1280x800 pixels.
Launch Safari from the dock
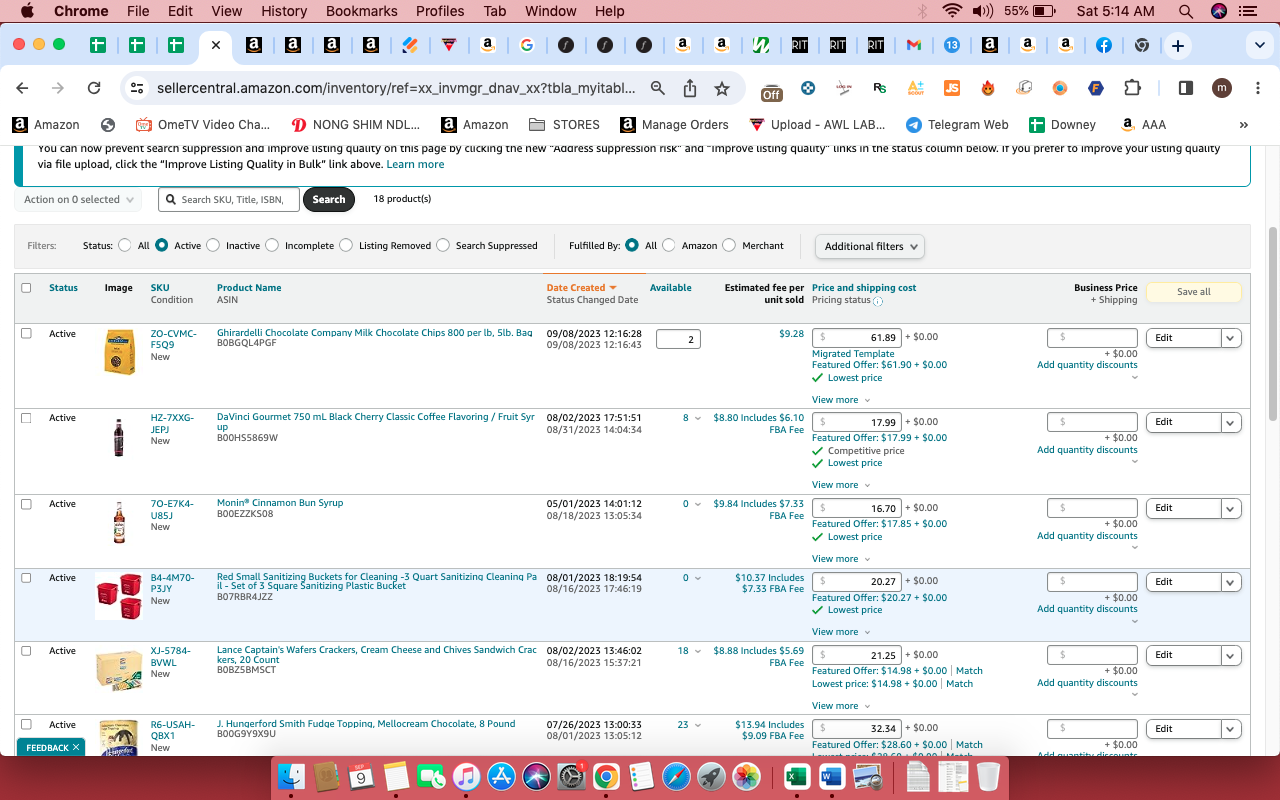tap(676, 776)
